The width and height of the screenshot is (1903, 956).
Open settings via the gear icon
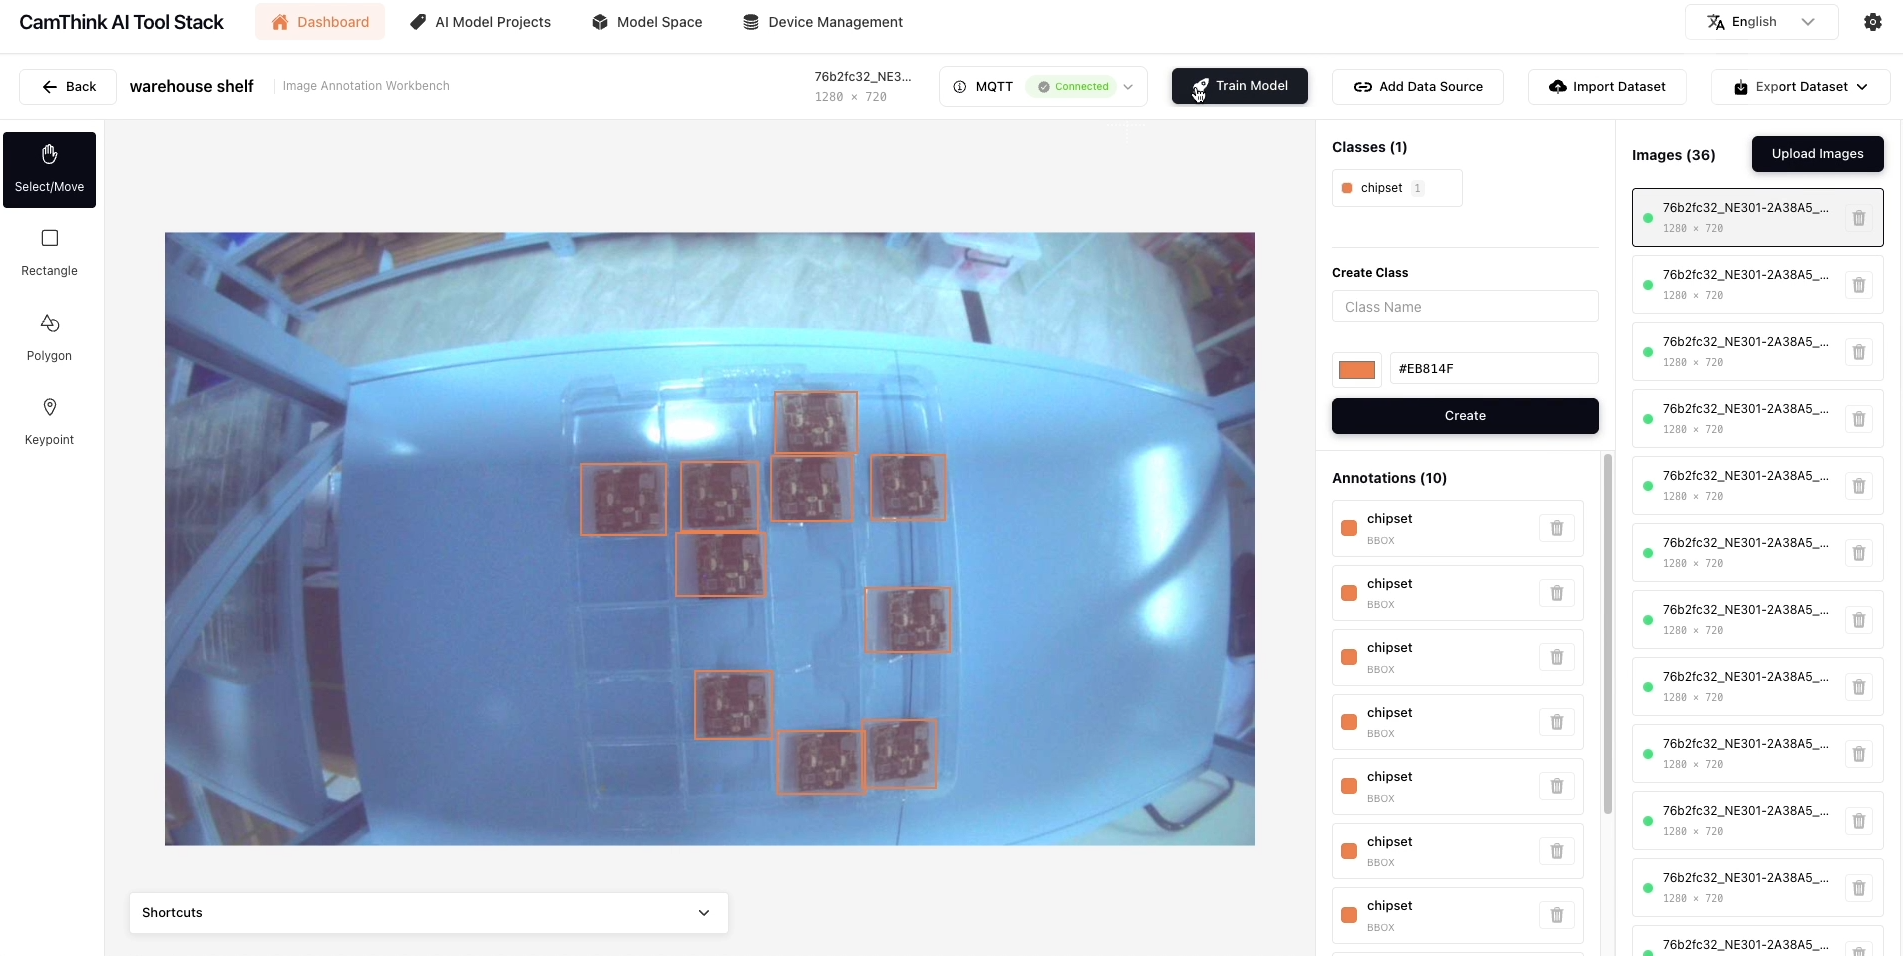pyautogui.click(x=1872, y=22)
